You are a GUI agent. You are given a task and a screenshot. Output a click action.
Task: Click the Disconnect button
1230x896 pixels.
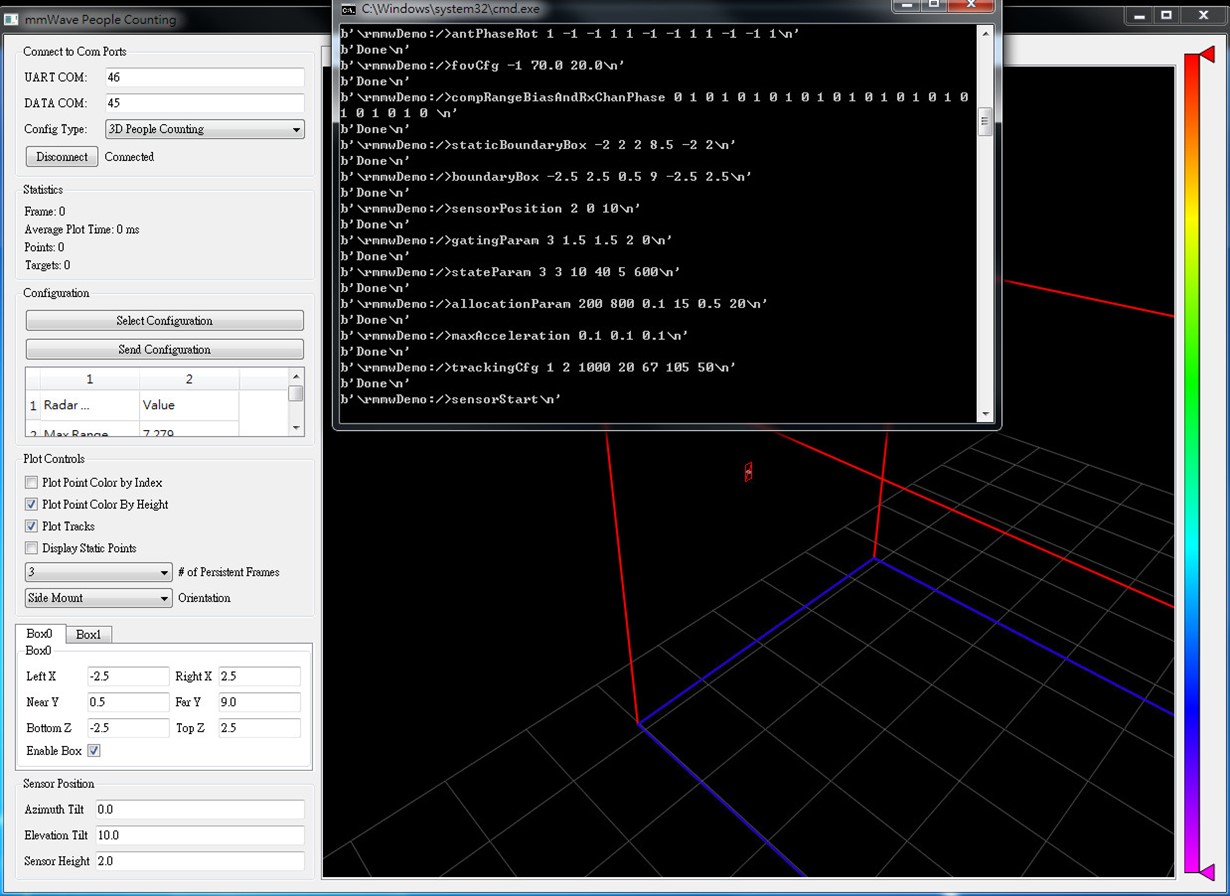coord(62,157)
